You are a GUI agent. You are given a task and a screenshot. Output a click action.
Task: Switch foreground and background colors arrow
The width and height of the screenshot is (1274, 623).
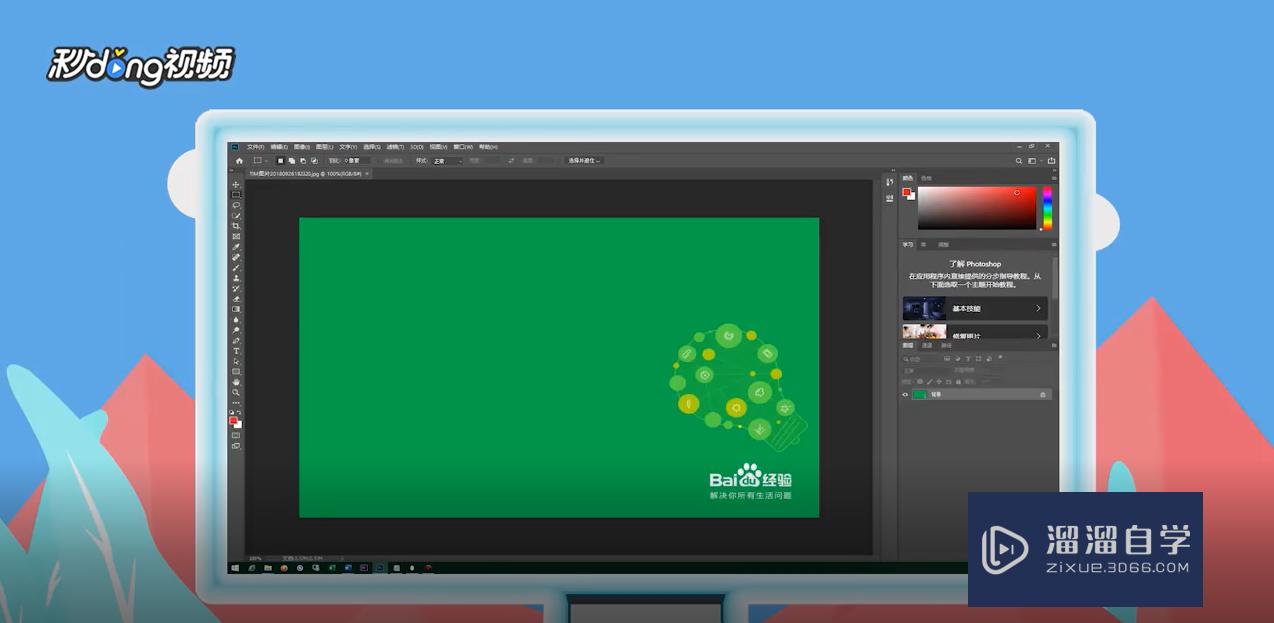click(239, 412)
